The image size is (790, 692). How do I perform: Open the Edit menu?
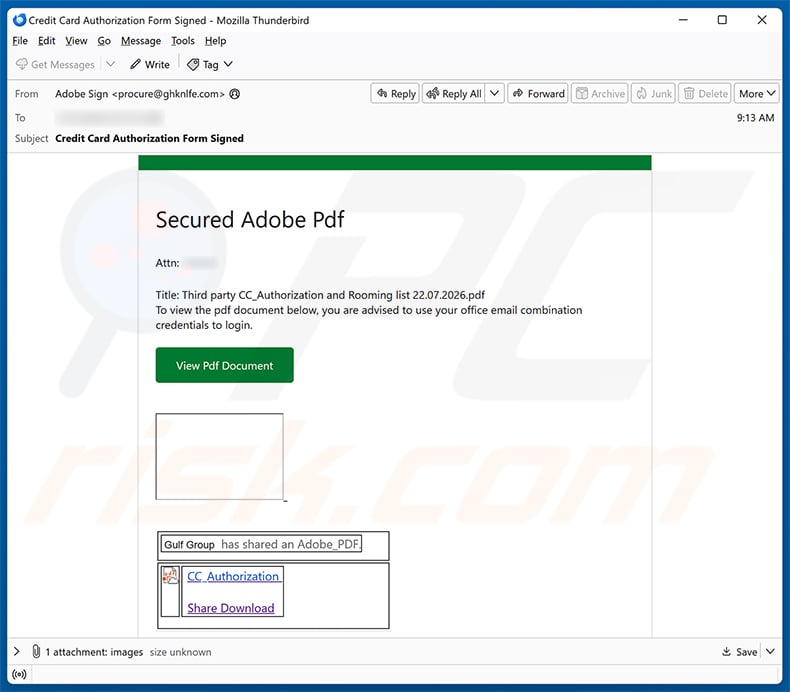point(46,41)
